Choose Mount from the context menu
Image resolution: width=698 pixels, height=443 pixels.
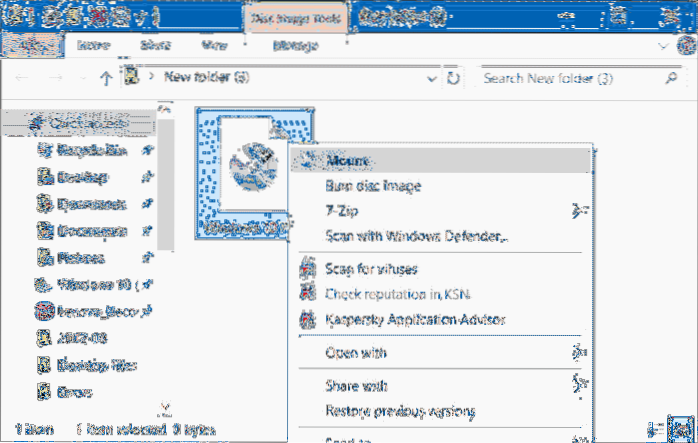(348, 161)
